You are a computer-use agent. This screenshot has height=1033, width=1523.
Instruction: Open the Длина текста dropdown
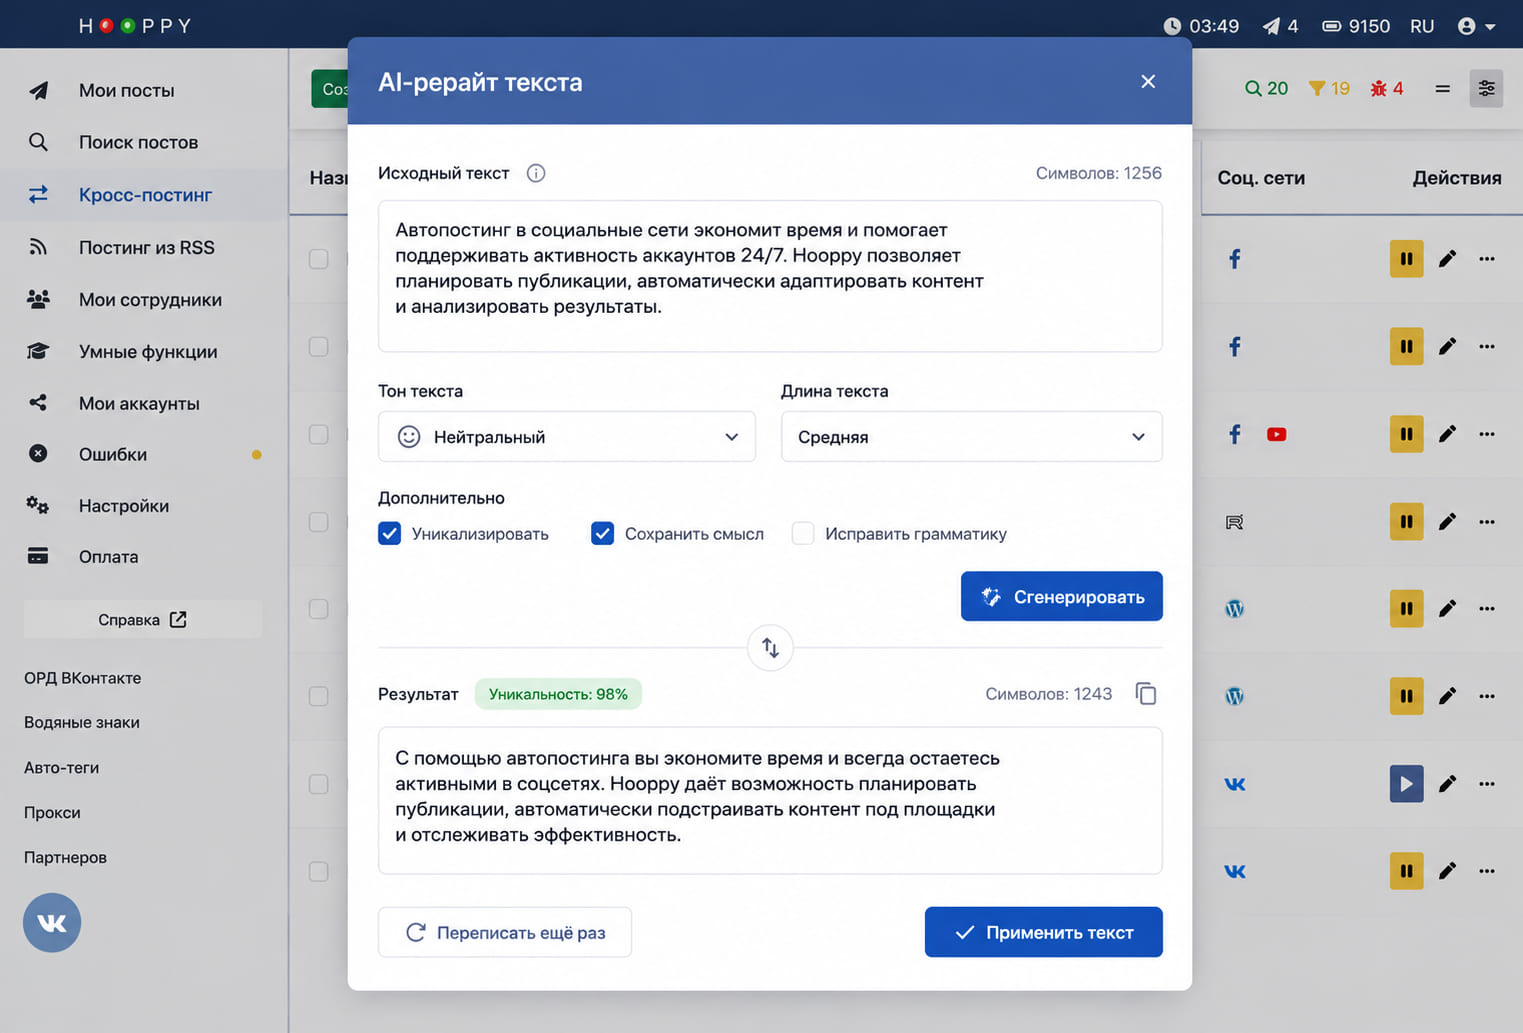click(x=971, y=437)
